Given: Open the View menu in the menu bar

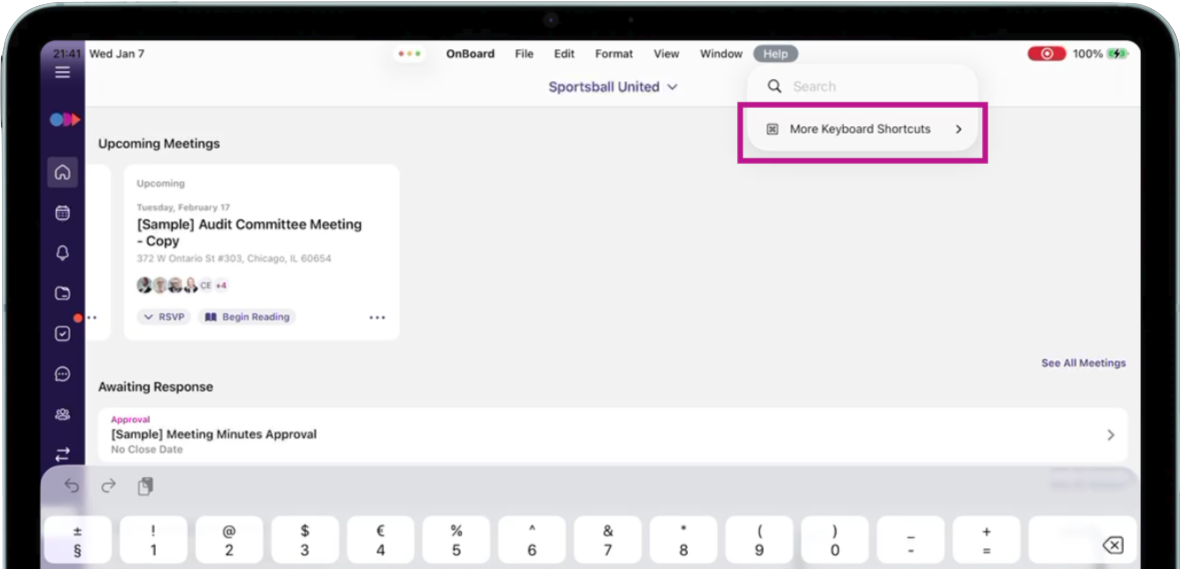Looking at the screenshot, I should tap(666, 54).
